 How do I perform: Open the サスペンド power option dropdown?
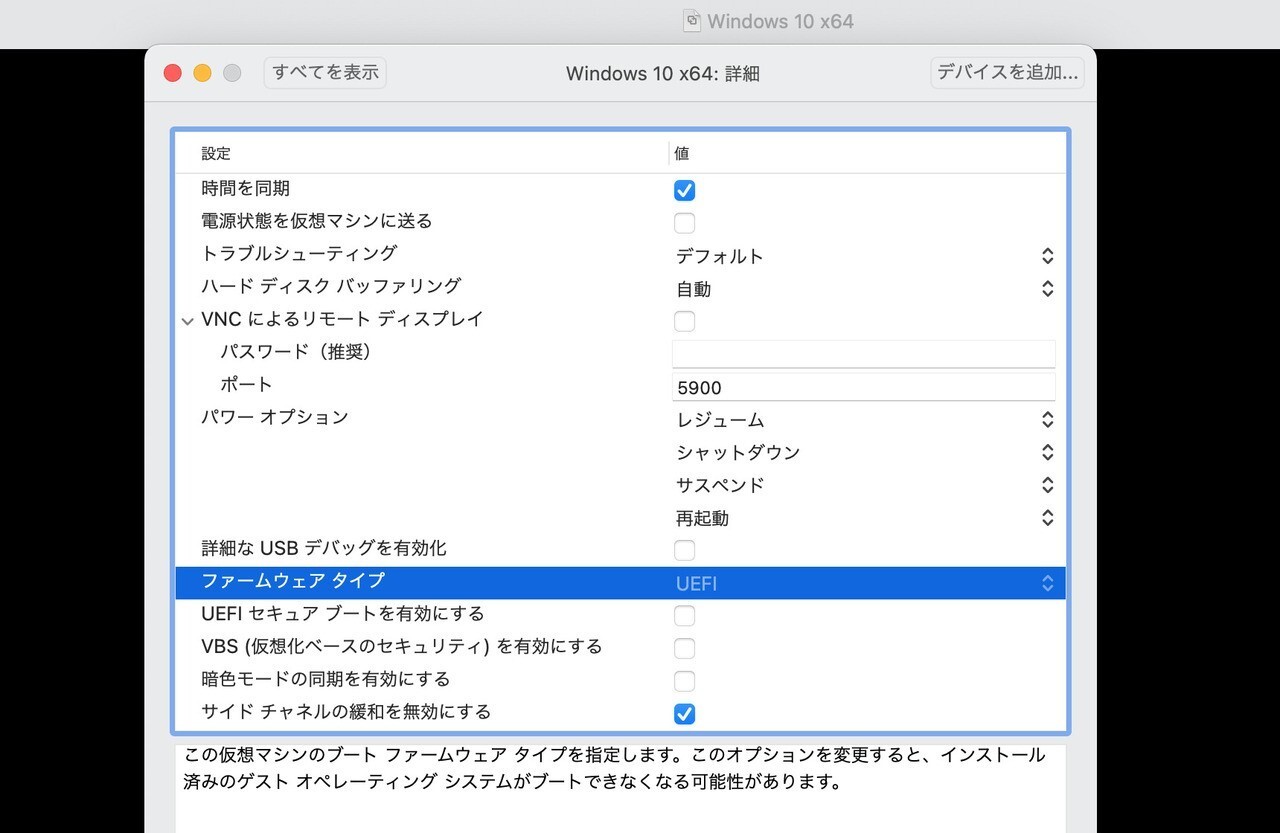coord(866,485)
